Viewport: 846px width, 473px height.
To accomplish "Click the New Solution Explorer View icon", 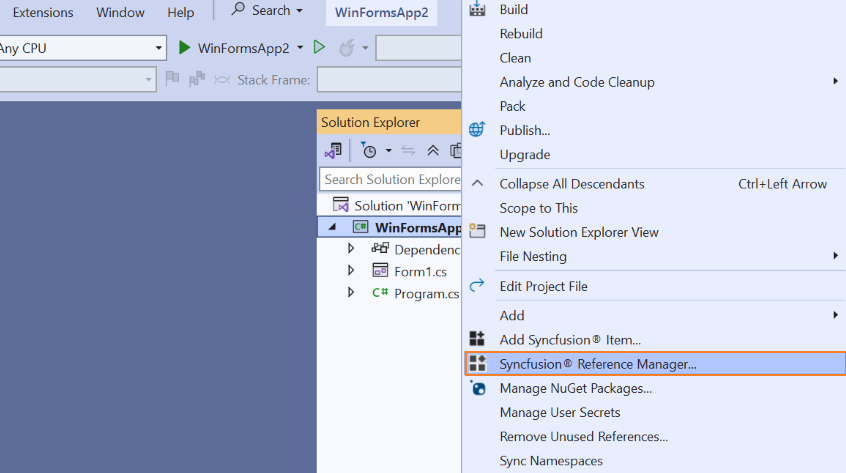I will click(477, 231).
